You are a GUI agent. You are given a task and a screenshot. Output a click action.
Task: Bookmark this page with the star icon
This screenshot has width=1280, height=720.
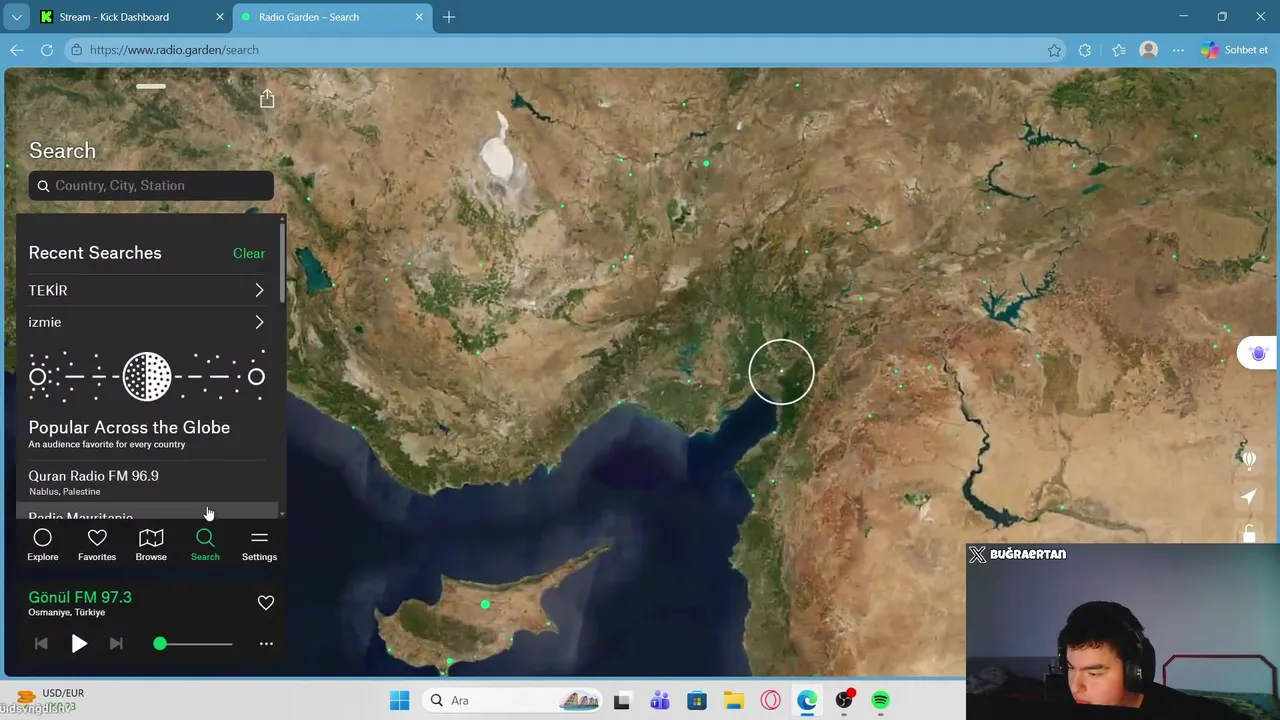(x=1054, y=50)
